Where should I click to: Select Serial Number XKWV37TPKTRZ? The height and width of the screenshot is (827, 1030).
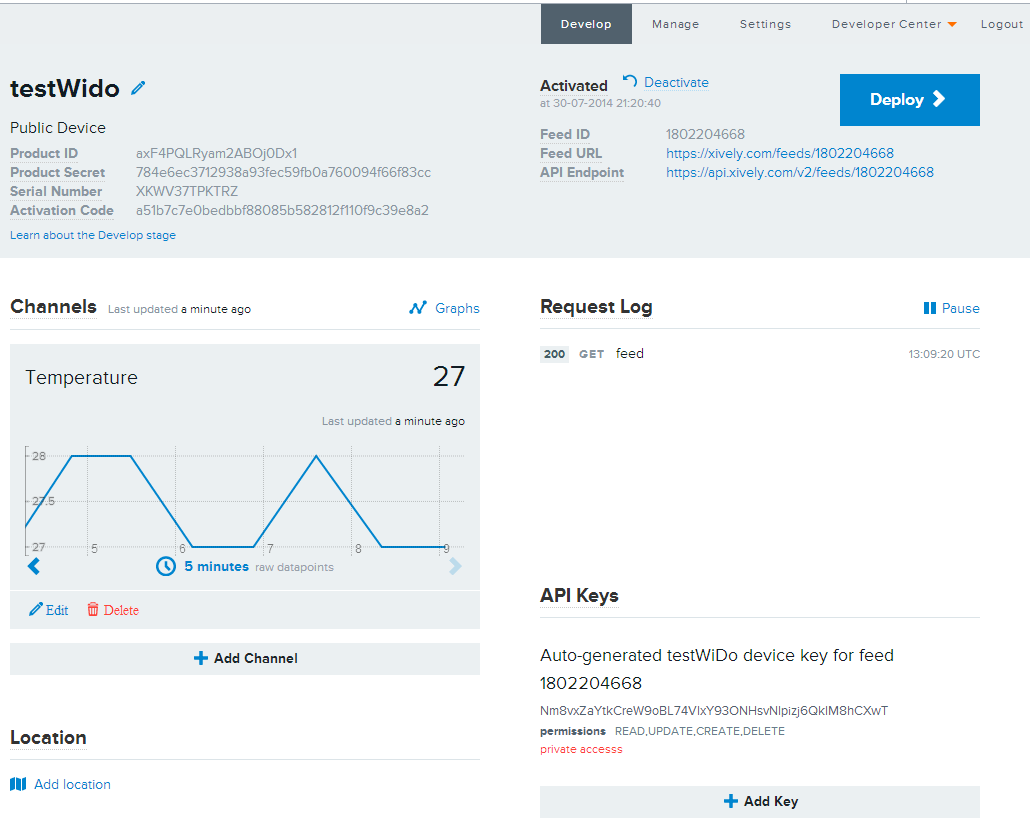pyautogui.click(x=187, y=191)
